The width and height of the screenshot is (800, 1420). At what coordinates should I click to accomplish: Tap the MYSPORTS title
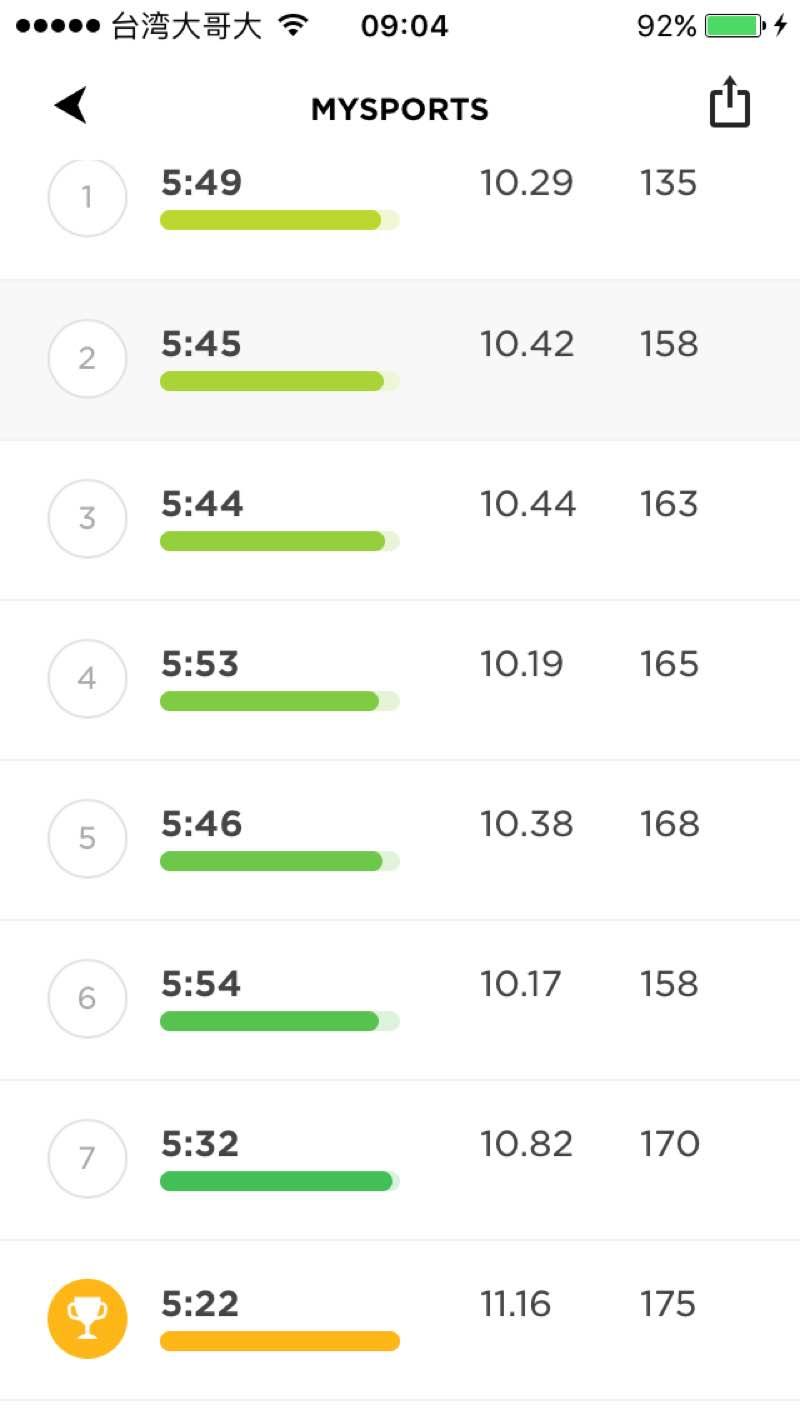[x=399, y=109]
